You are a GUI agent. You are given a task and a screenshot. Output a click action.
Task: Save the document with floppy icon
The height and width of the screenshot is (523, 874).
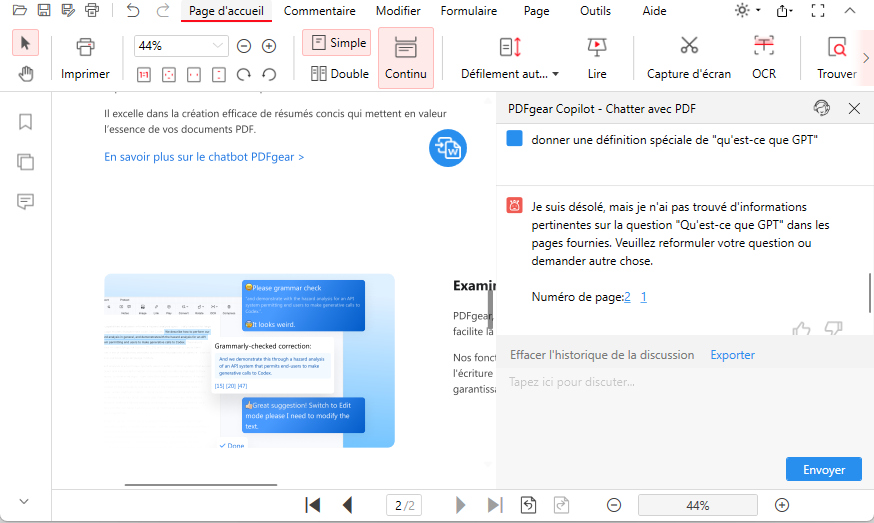coord(43,10)
